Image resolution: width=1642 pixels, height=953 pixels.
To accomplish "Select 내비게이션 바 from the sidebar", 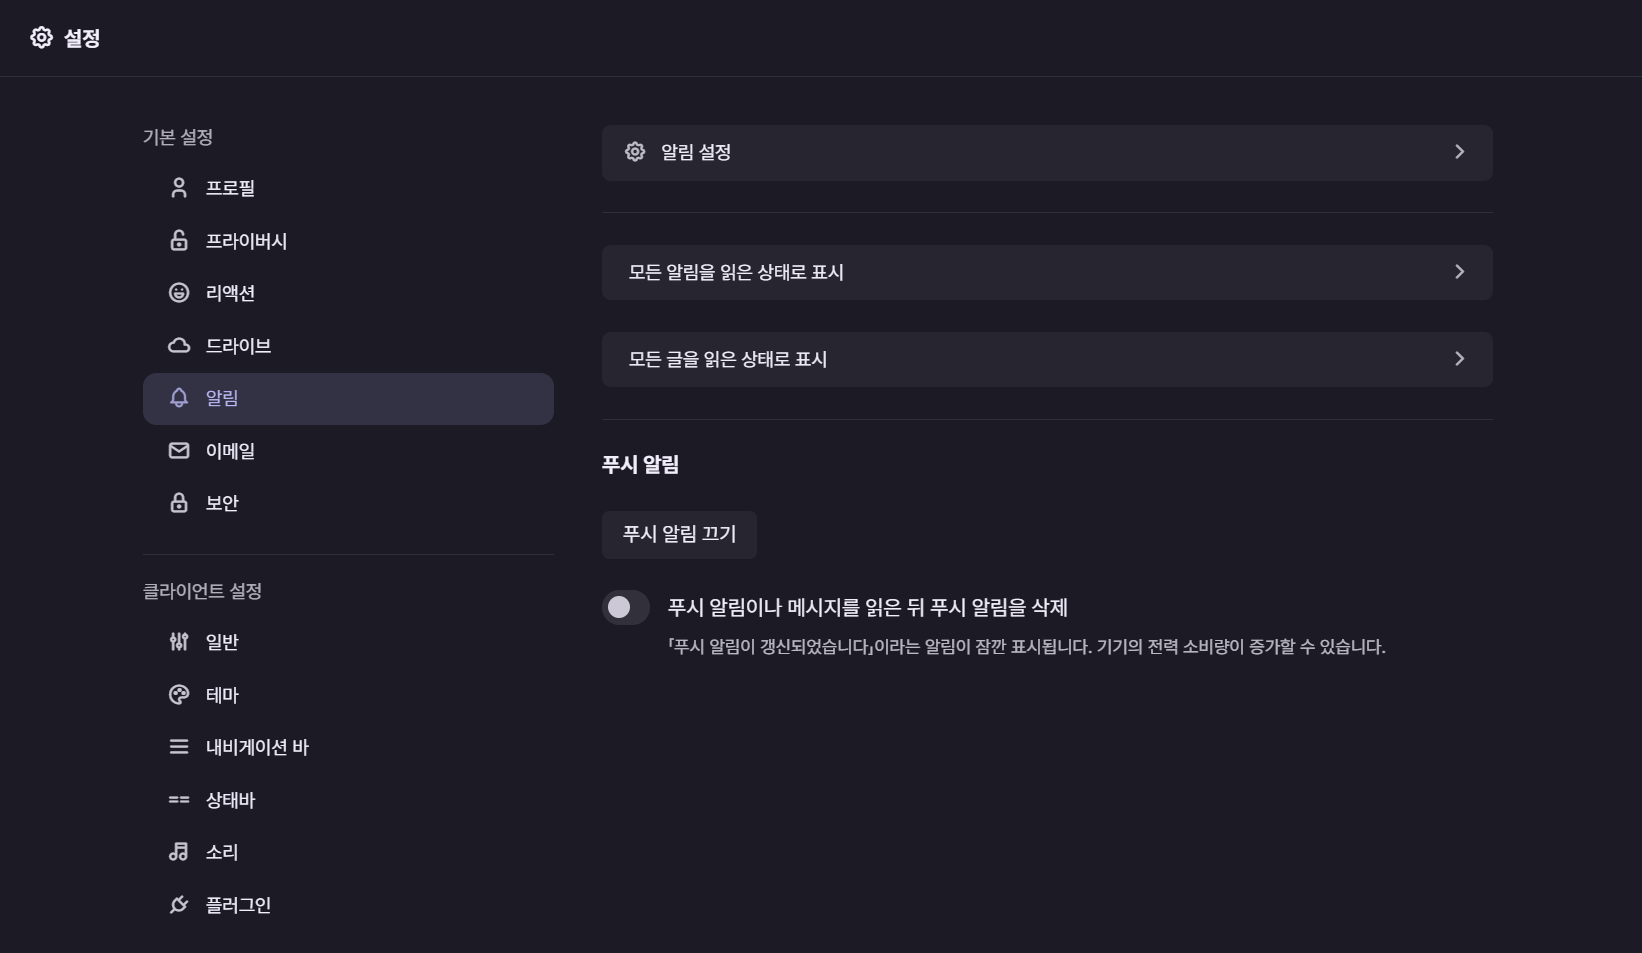I will pyautogui.click(x=255, y=747).
